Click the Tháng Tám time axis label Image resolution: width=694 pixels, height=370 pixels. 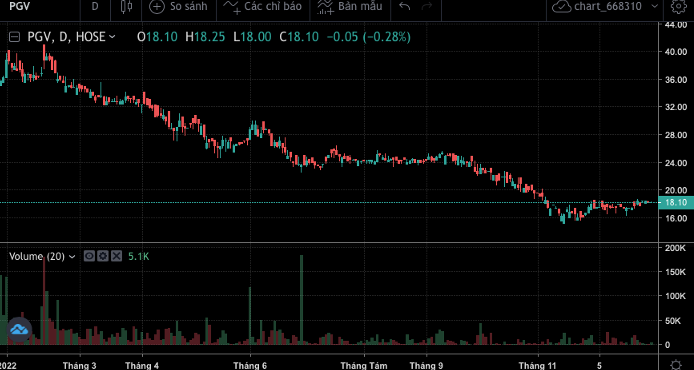(364, 366)
